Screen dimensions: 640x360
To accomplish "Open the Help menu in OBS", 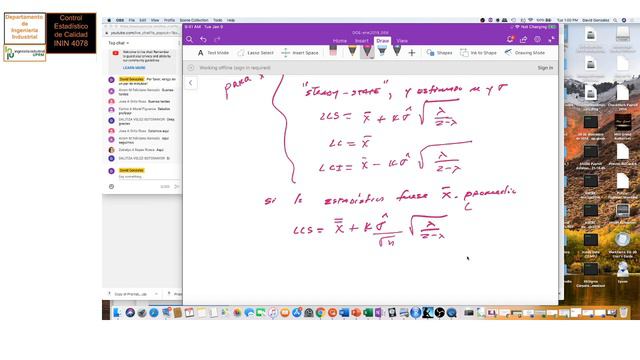I will pos(231,20).
